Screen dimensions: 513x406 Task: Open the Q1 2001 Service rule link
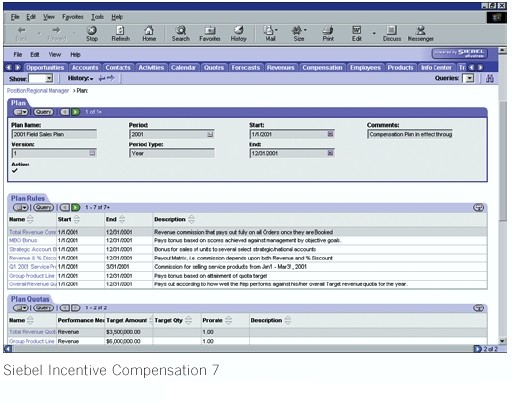(x=33, y=267)
